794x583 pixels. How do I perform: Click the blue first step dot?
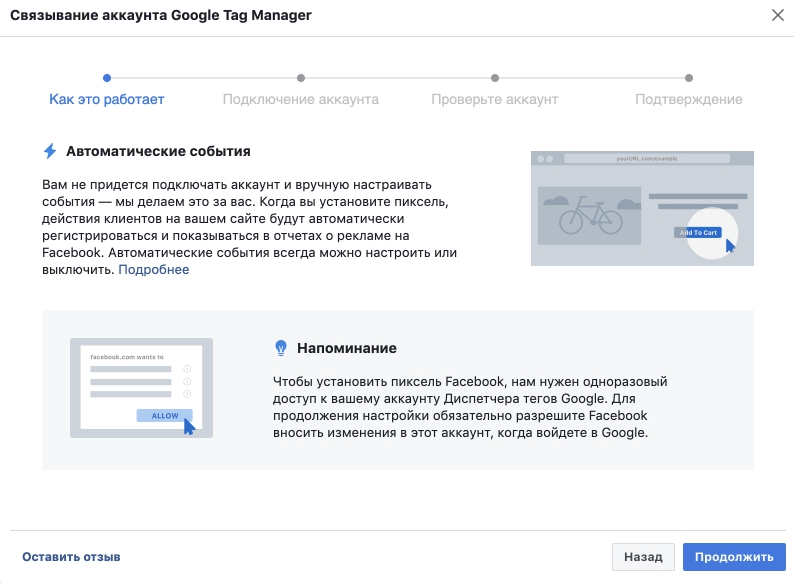coord(107,78)
